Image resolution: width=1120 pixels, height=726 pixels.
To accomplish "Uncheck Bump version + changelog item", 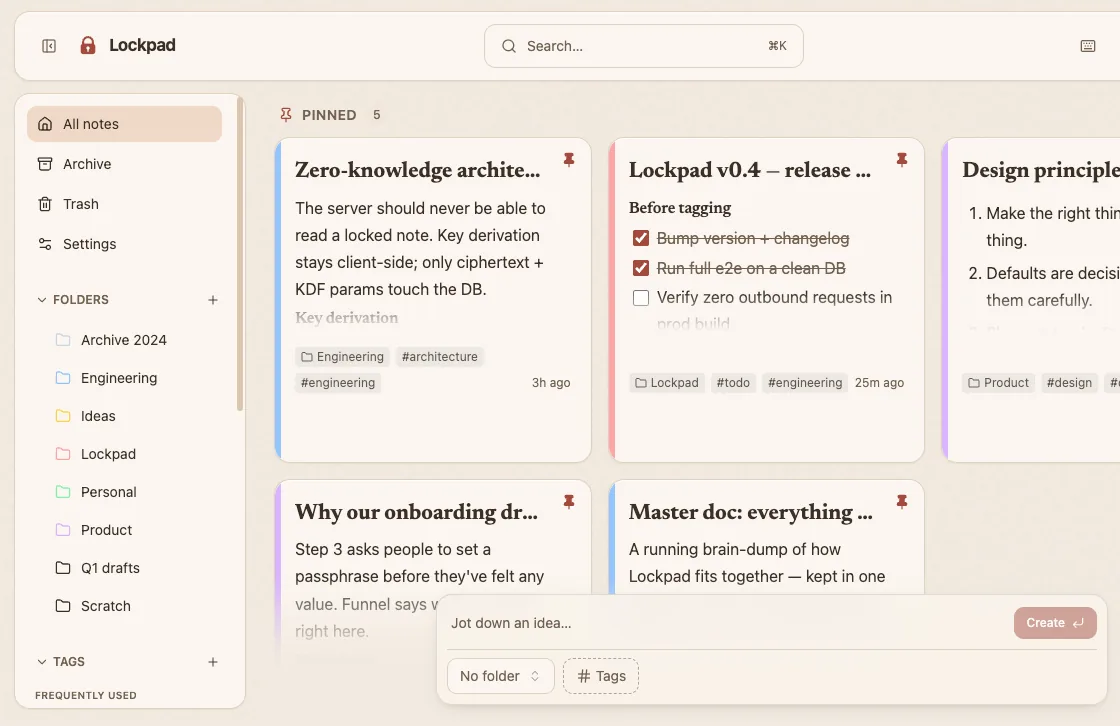I will pyautogui.click(x=641, y=238).
